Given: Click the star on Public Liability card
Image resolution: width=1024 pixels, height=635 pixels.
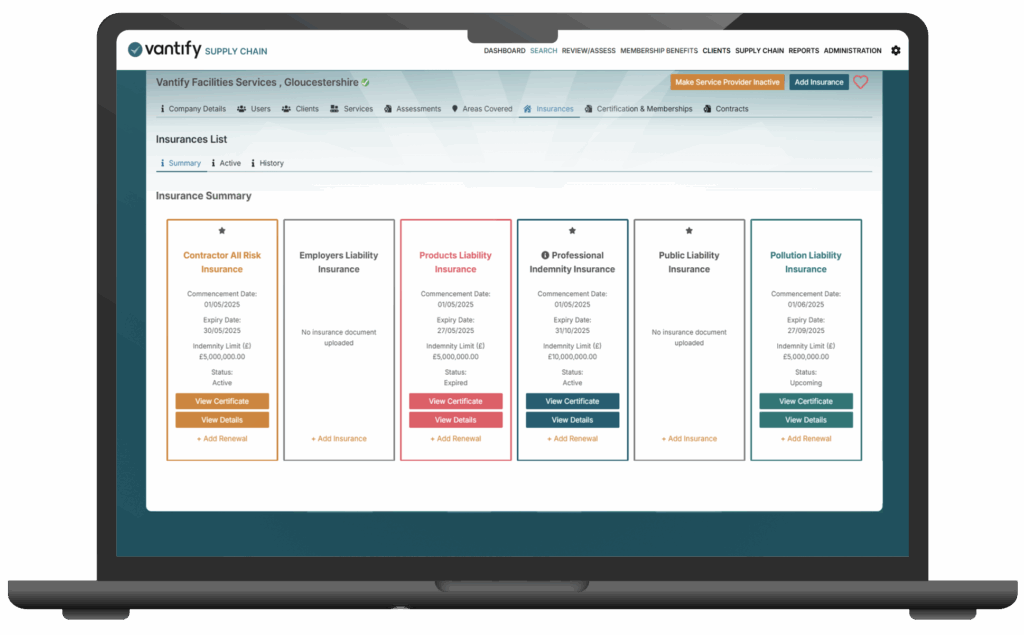Looking at the screenshot, I should 689,231.
